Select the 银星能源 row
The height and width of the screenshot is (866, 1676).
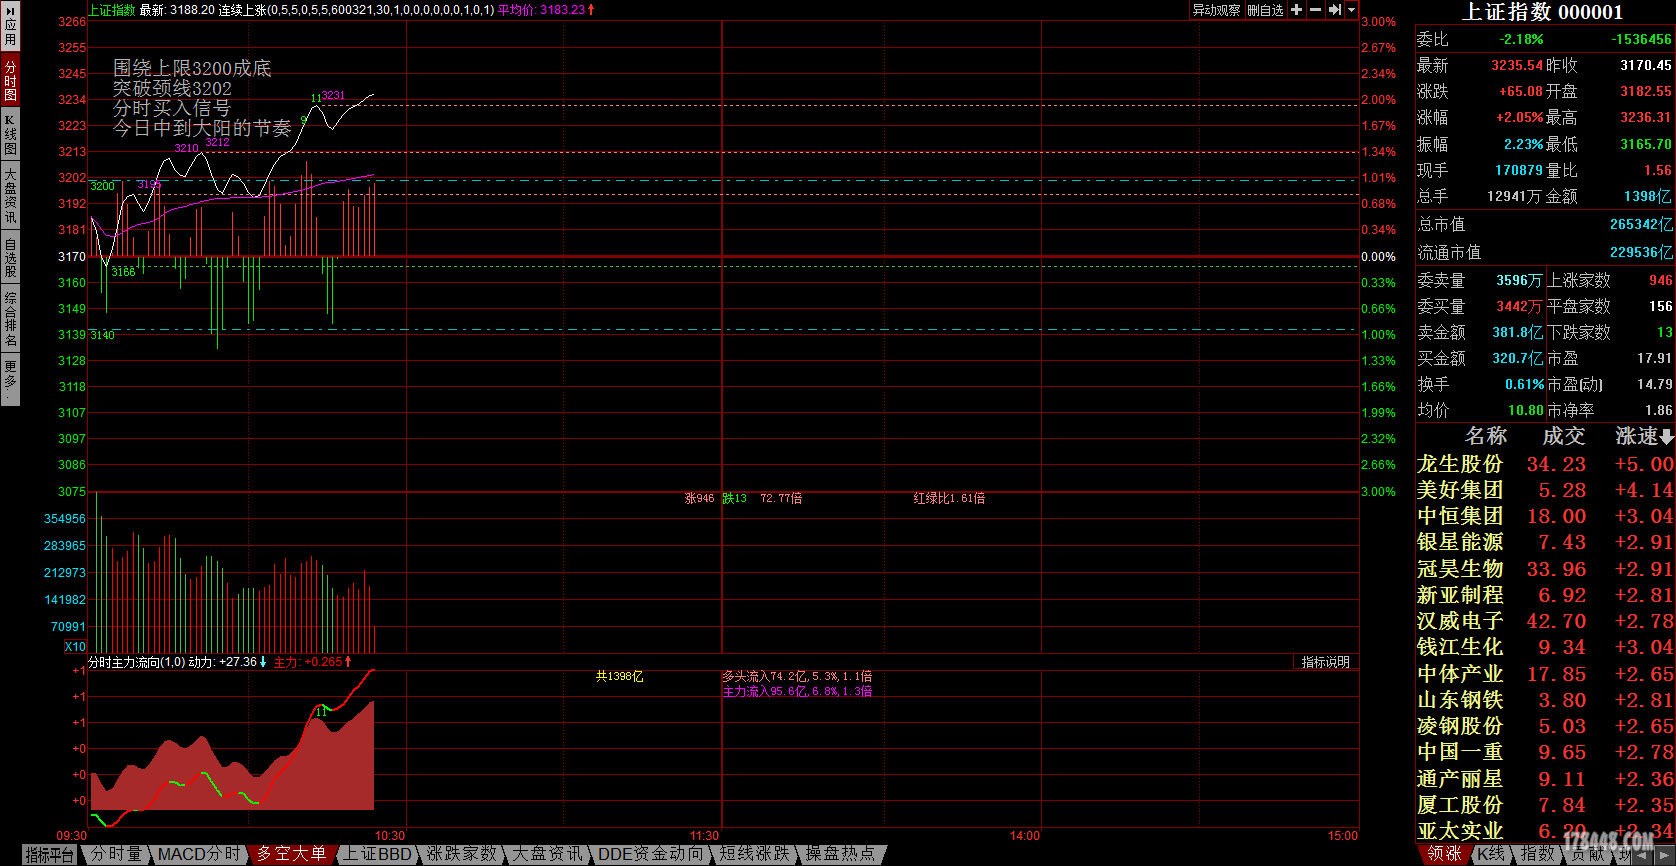[1545, 542]
